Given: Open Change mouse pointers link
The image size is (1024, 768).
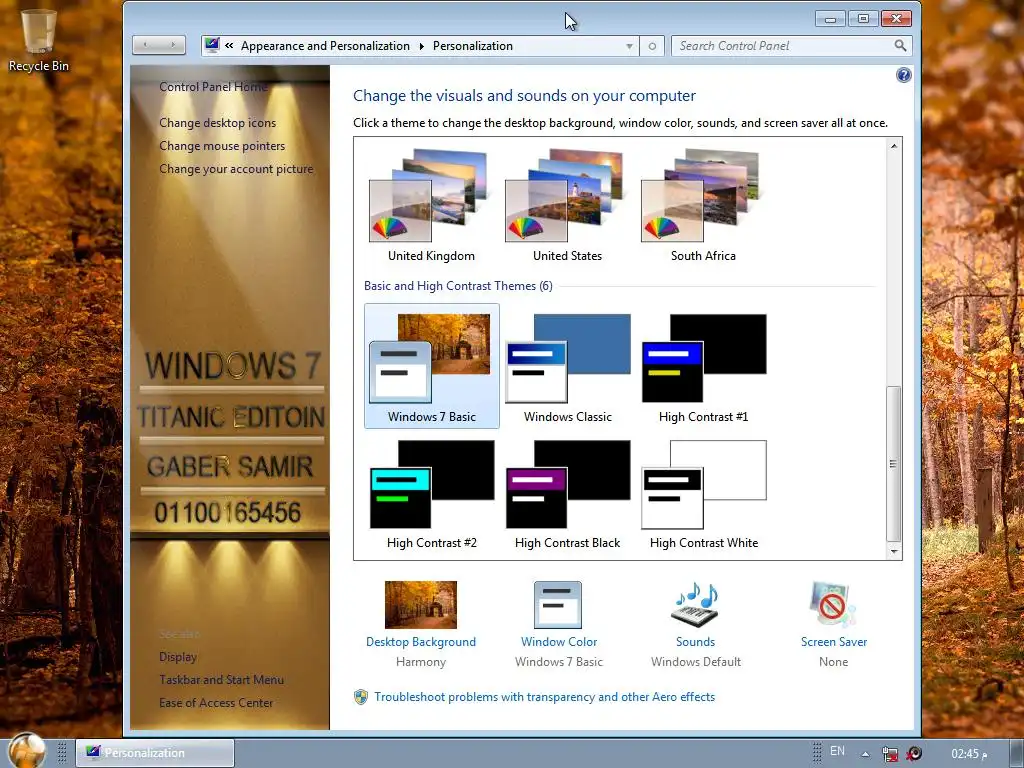Looking at the screenshot, I should click(222, 146).
